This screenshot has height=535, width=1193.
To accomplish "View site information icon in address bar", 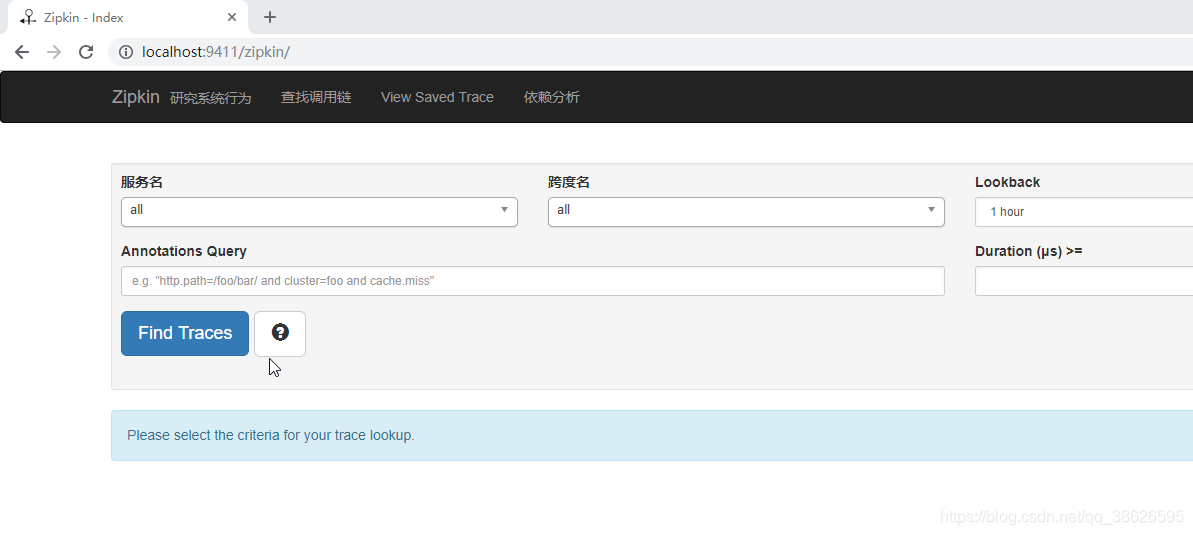I will 127,52.
